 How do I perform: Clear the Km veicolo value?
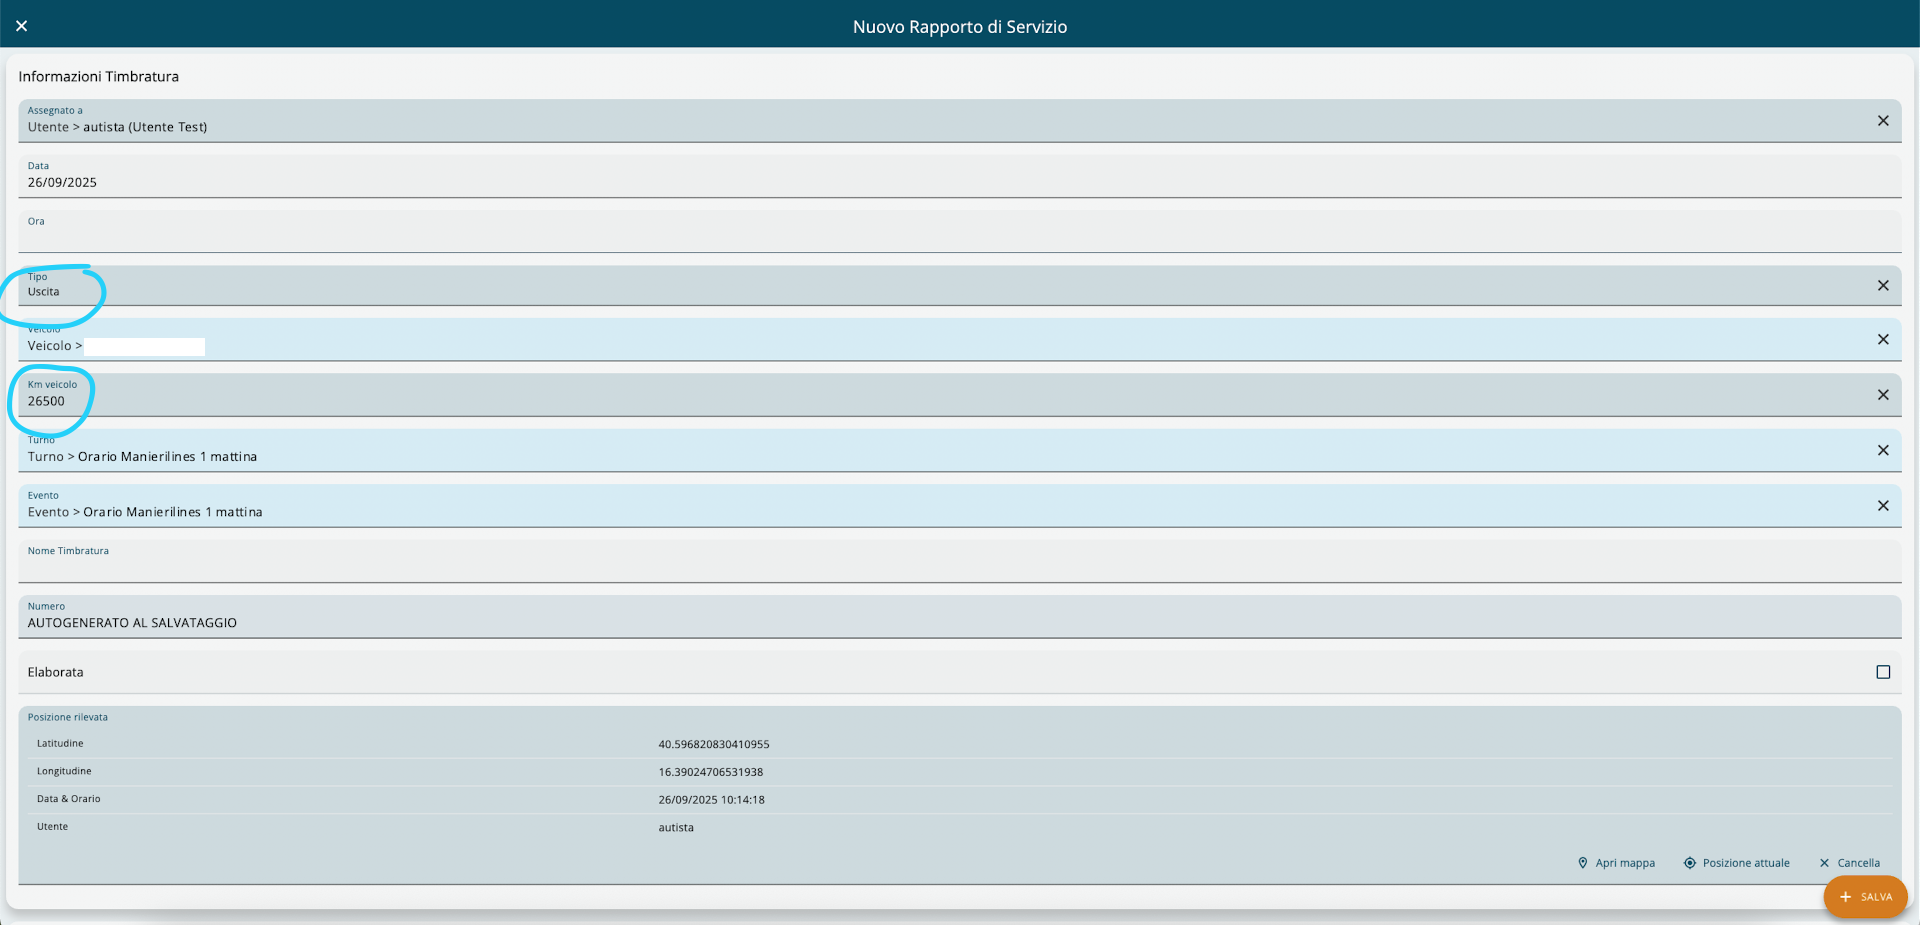(1882, 395)
